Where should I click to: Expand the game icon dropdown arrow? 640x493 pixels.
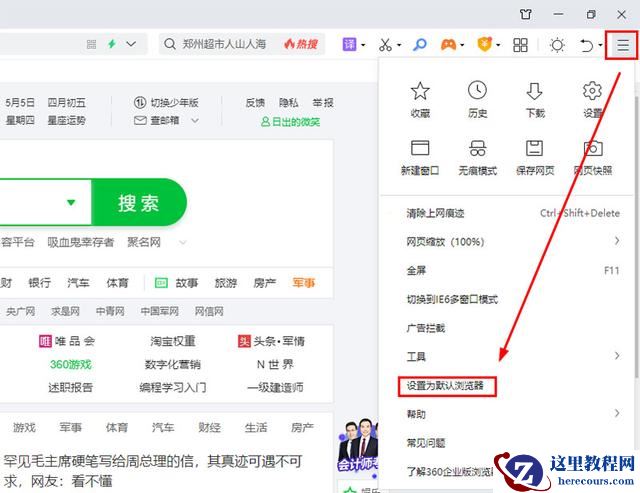pyautogui.click(x=462, y=45)
